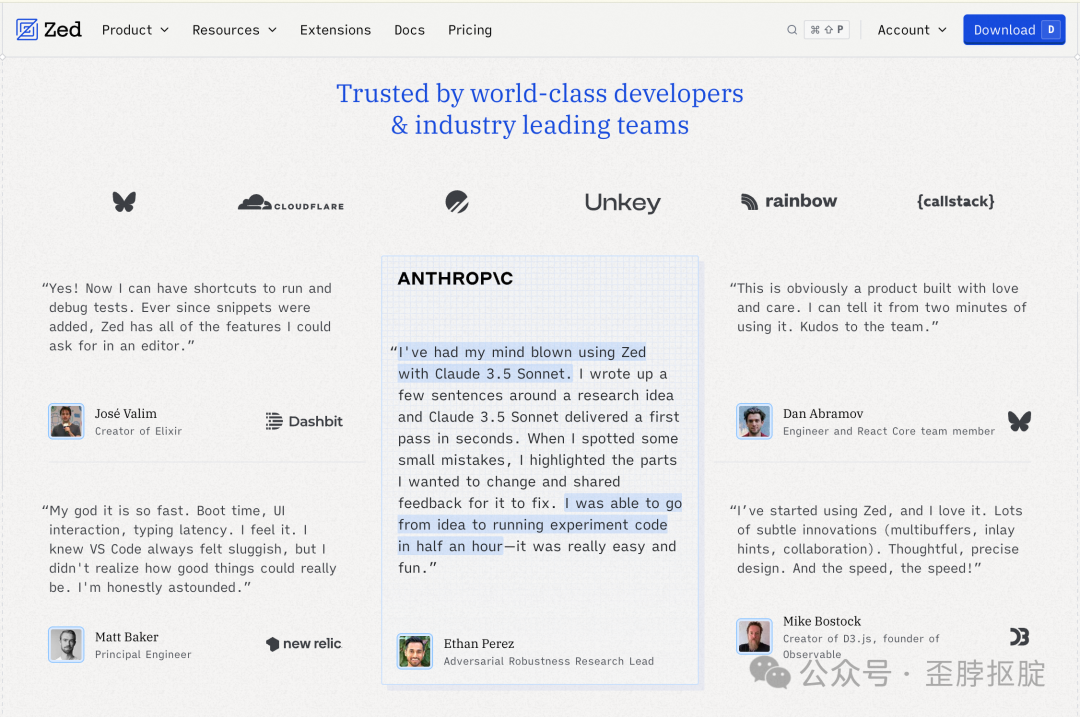Click highlighted 'with Claude 3.5 Sonnet.' text
The height and width of the screenshot is (717, 1080).
tap(485, 373)
